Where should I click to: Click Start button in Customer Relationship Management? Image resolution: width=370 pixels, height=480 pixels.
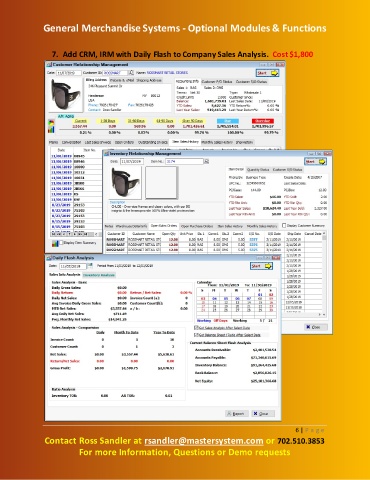[x=268, y=73]
